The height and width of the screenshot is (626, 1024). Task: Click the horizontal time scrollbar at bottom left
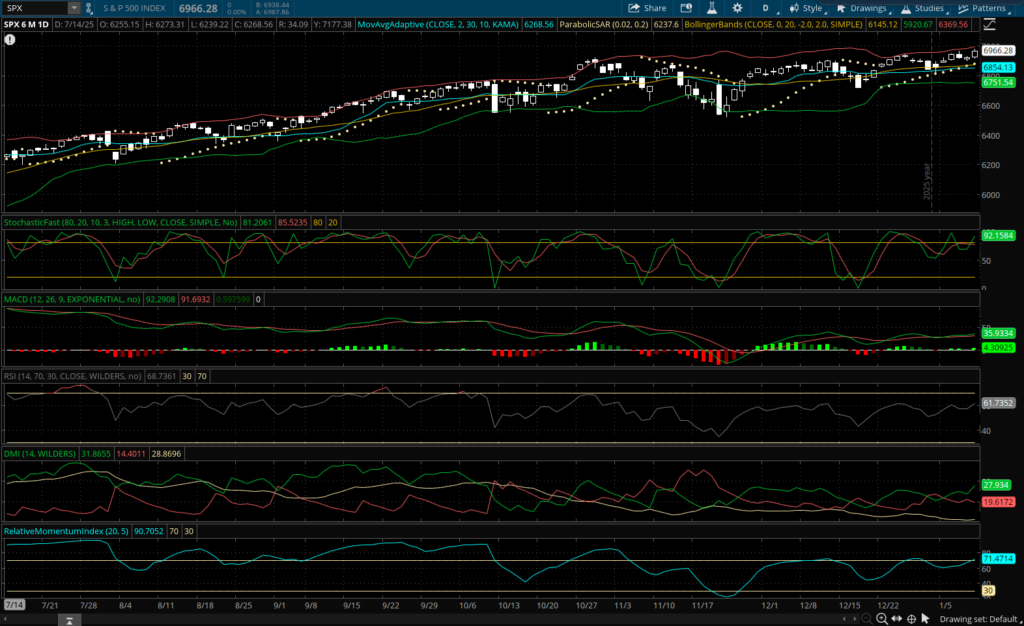pyautogui.click(x=40, y=619)
